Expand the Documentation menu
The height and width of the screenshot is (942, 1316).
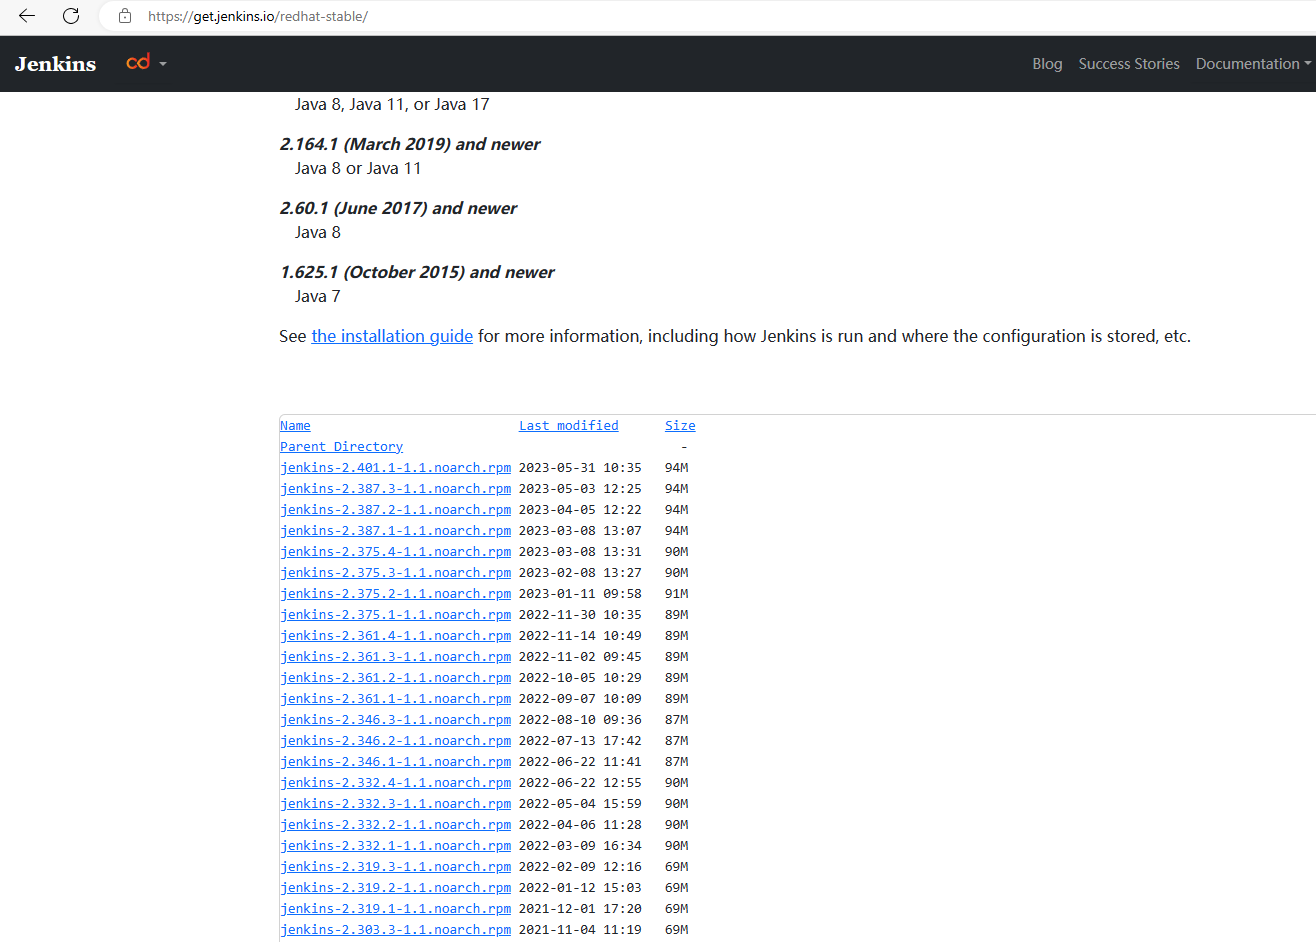[x=1253, y=64]
